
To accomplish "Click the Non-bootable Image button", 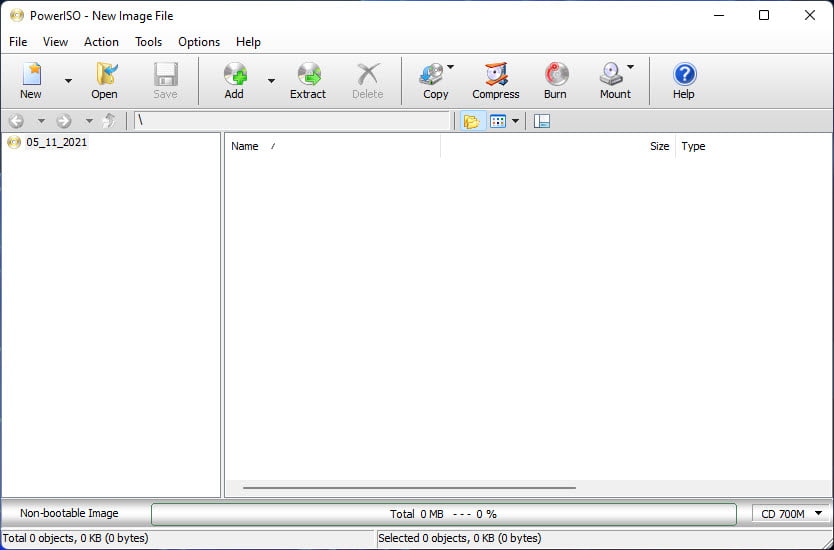I will pyautogui.click(x=69, y=513).
